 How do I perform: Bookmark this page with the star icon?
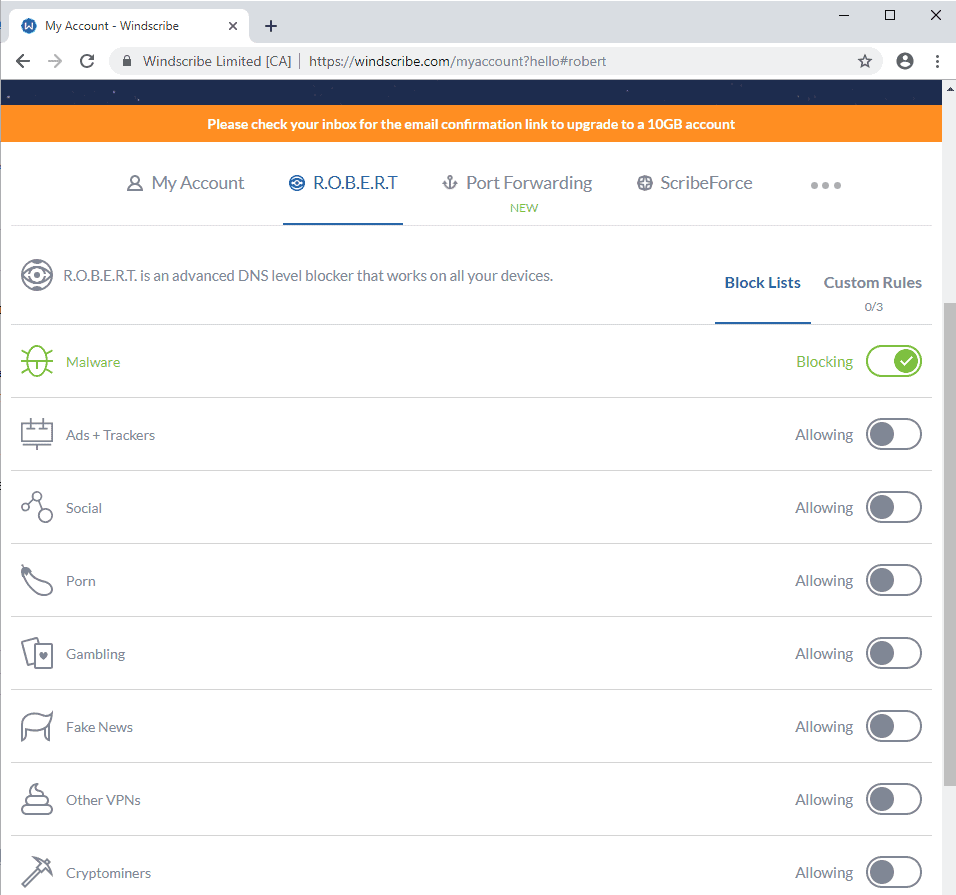(865, 61)
